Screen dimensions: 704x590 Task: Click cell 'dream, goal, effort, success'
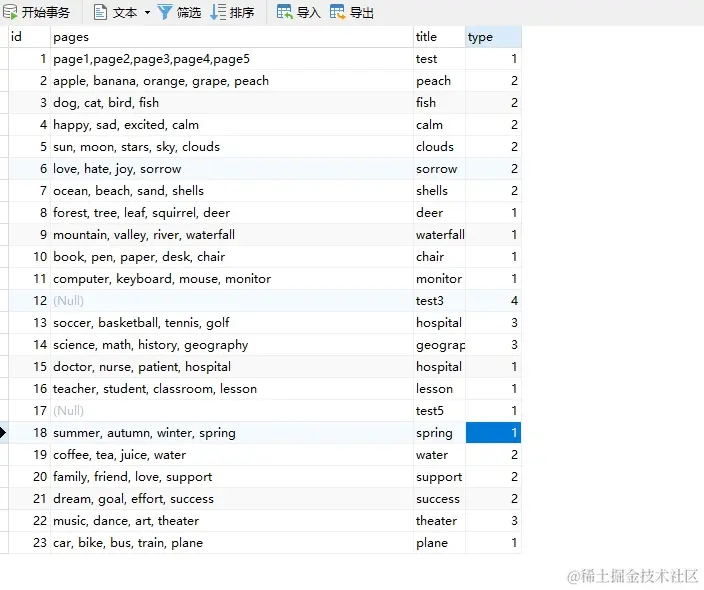coord(232,499)
